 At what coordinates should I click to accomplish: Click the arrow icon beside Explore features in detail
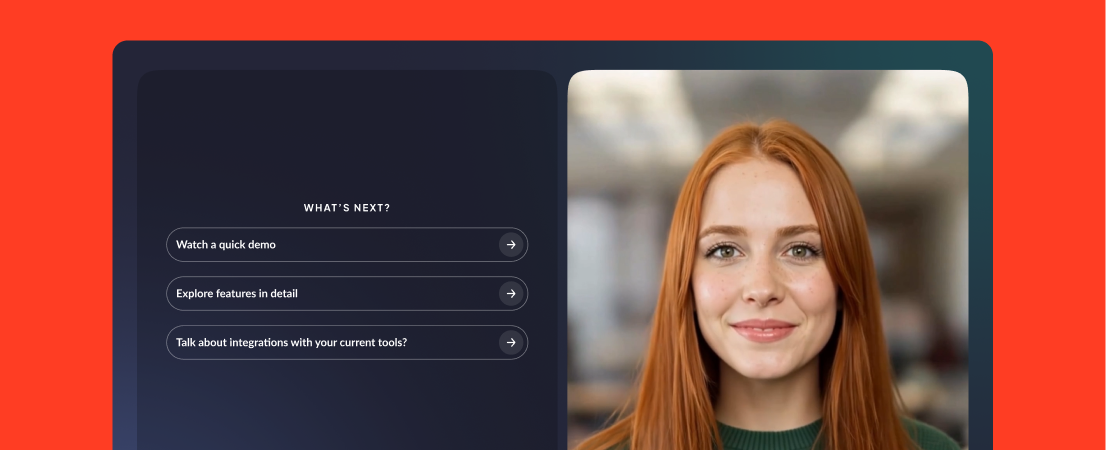511,293
